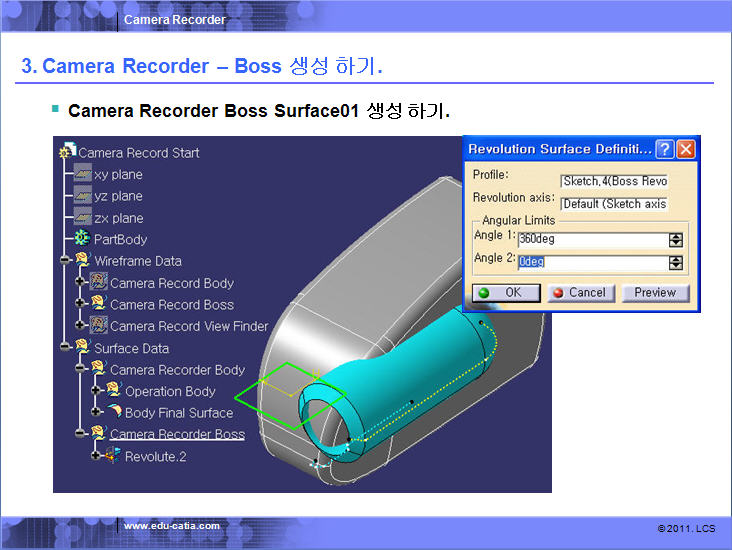Collapse the Surface Data node
This screenshot has width=732, height=550.
point(66,348)
